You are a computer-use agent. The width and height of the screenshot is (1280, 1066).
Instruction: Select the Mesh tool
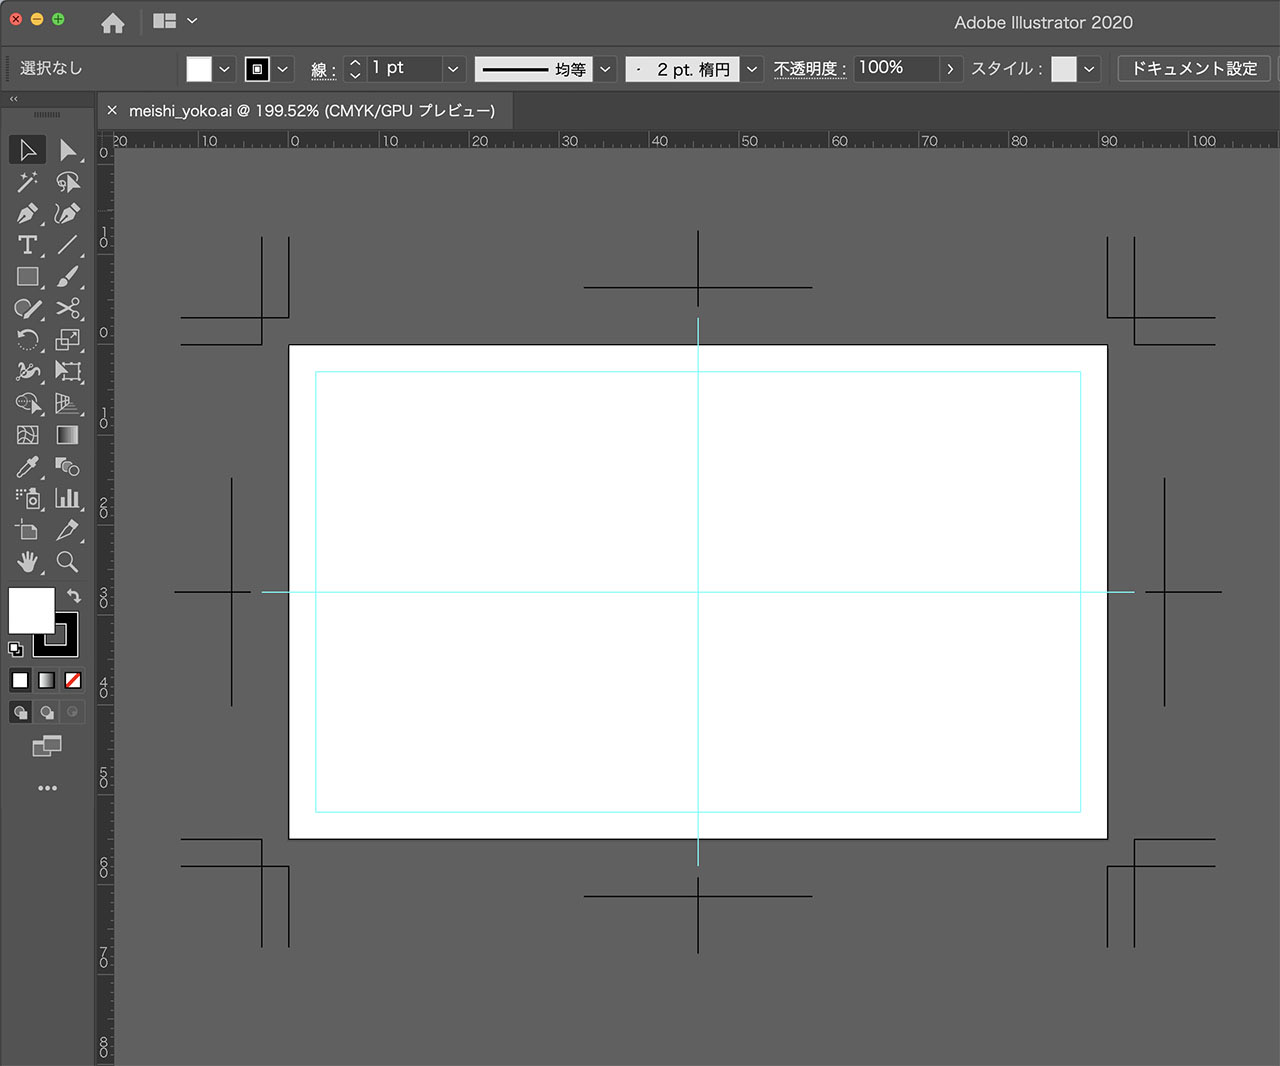point(28,435)
